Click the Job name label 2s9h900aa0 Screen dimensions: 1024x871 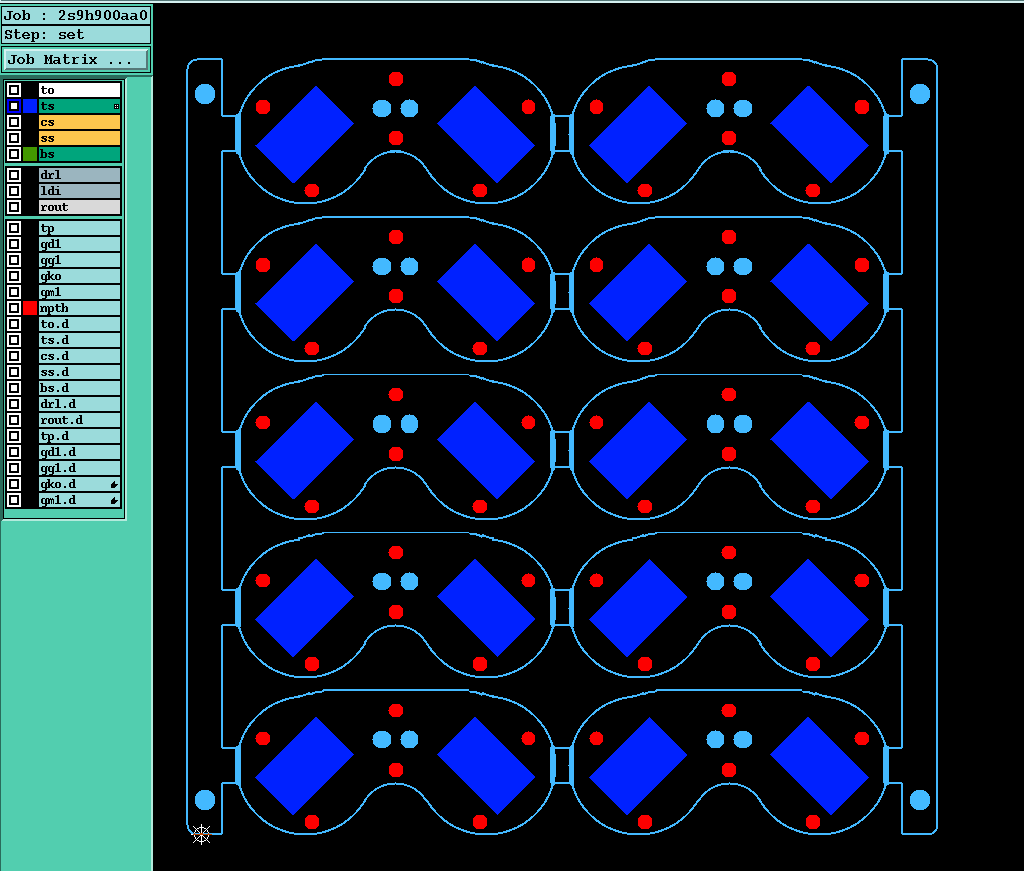coord(76,15)
